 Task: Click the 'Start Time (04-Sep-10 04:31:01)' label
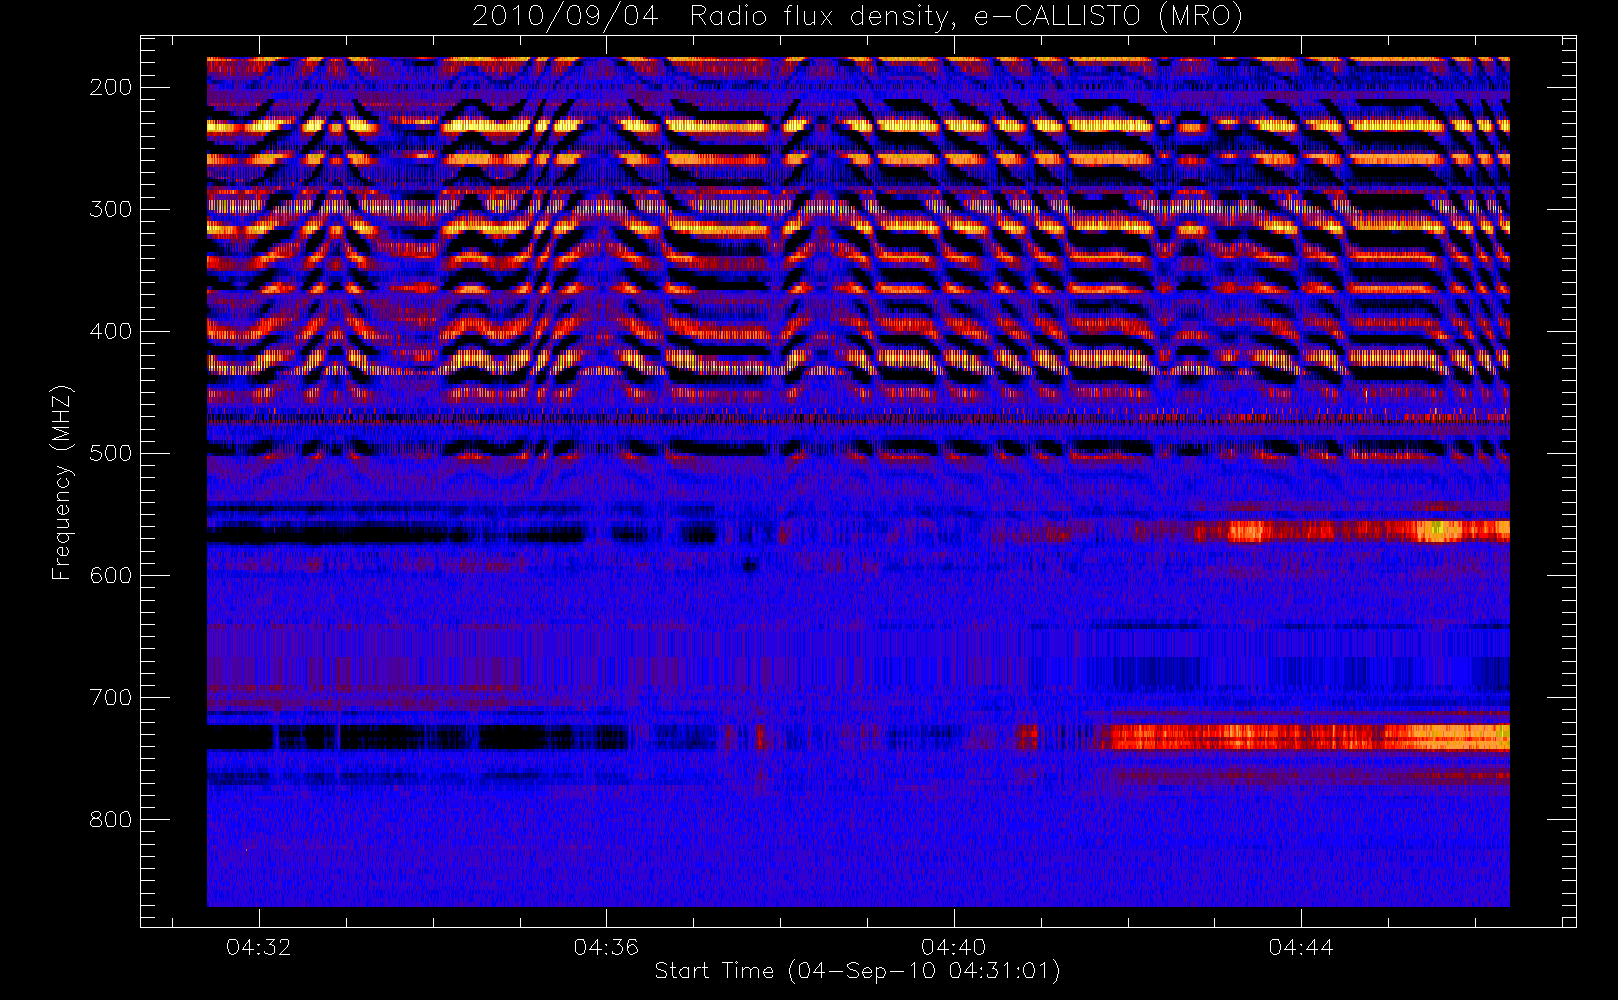pos(857,971)
